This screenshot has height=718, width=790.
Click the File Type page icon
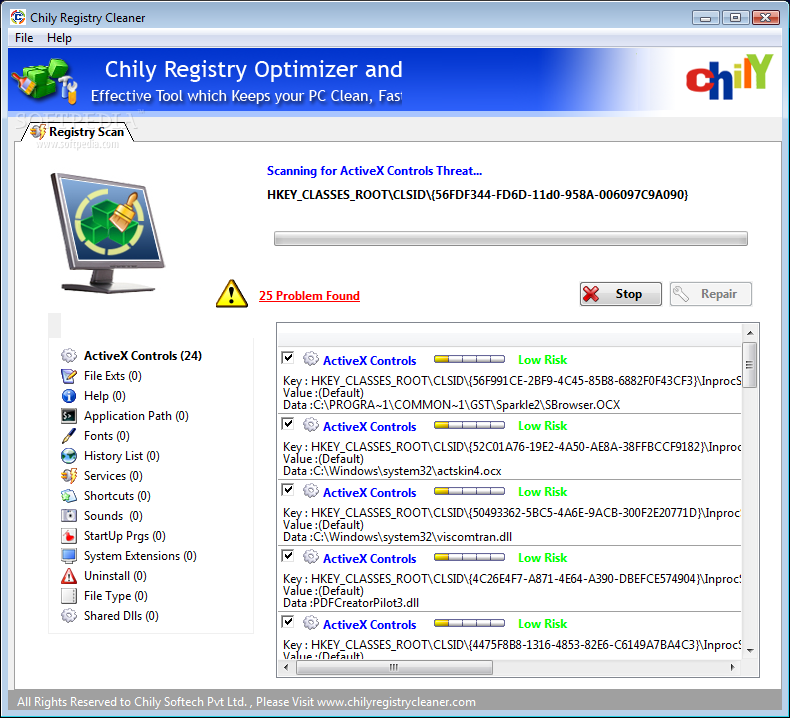(69, 596)
